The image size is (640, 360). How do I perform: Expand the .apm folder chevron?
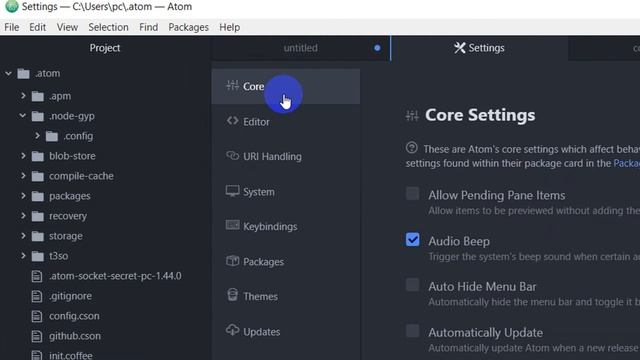pos(23,96)
